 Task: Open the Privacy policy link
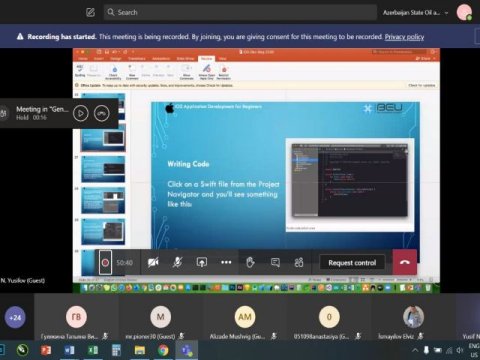point(404,37)
